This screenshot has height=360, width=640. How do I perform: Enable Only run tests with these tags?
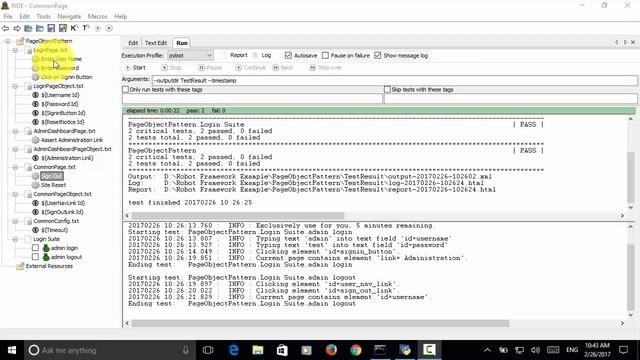(125, 89)
